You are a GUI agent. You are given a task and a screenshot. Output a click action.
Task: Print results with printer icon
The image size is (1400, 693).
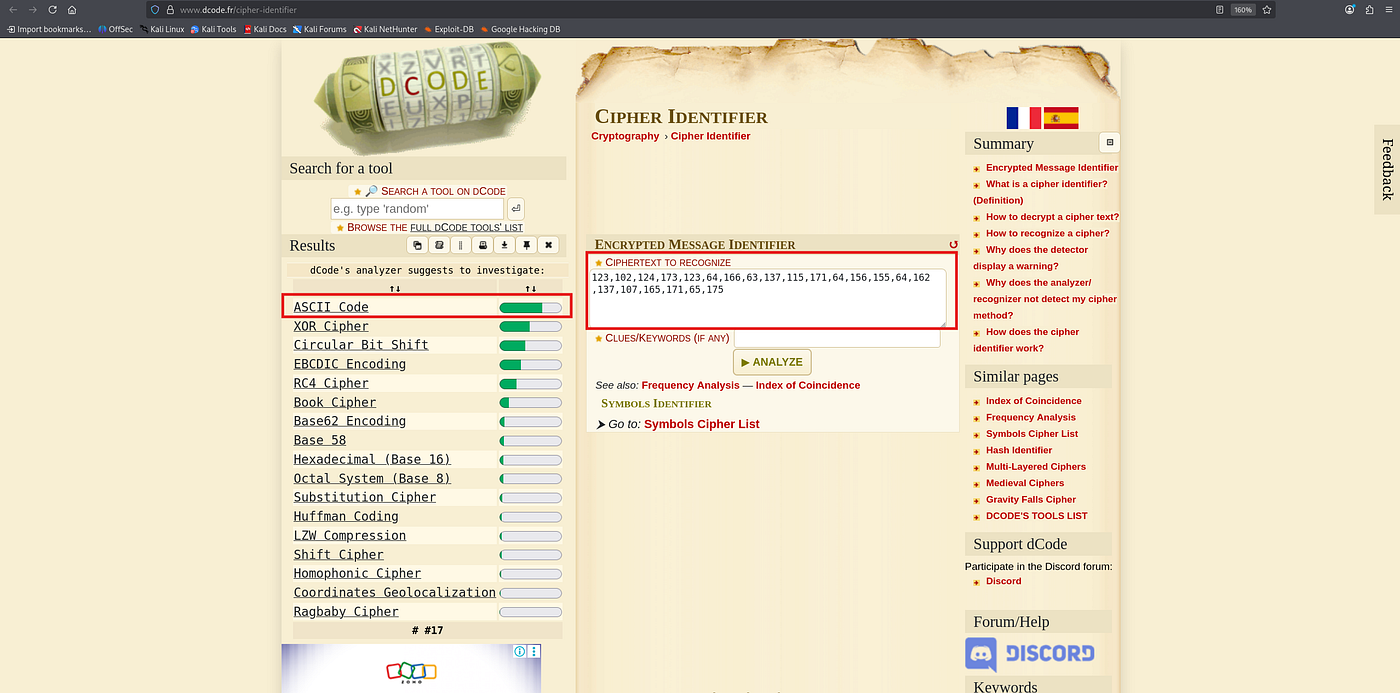[483, 245]
